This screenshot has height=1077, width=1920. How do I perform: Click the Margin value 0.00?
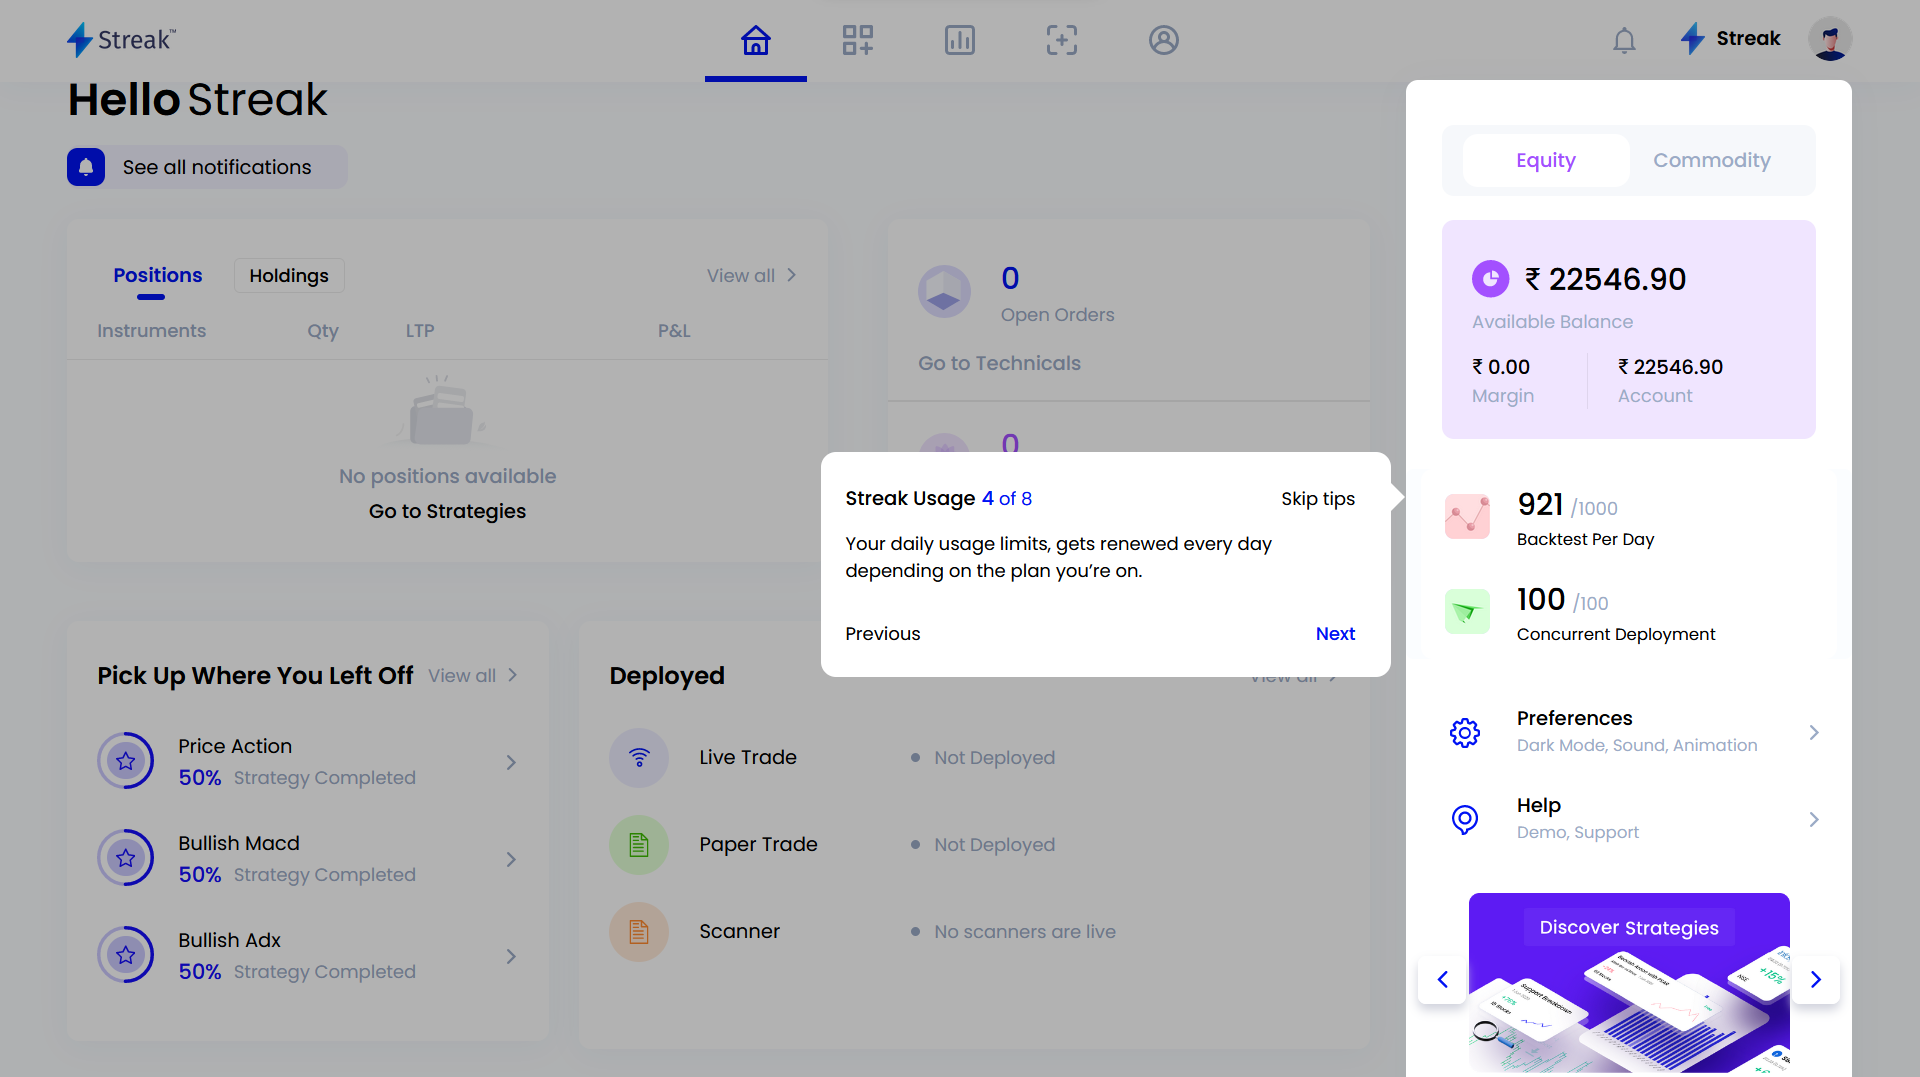tap(1501, 367)
